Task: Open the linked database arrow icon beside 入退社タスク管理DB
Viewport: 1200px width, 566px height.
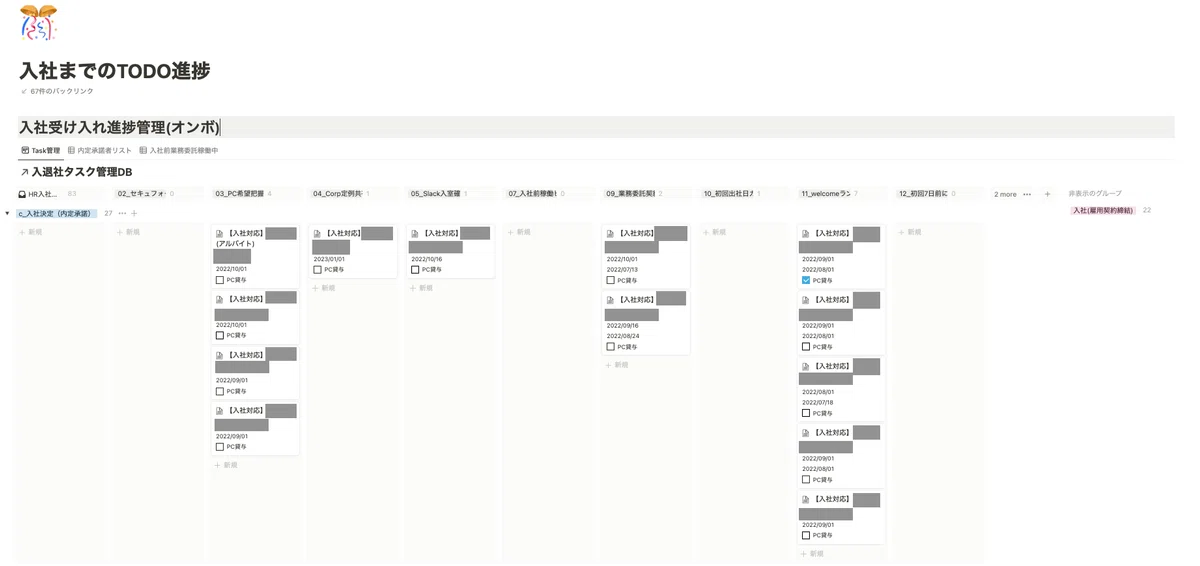Action: 25,173
